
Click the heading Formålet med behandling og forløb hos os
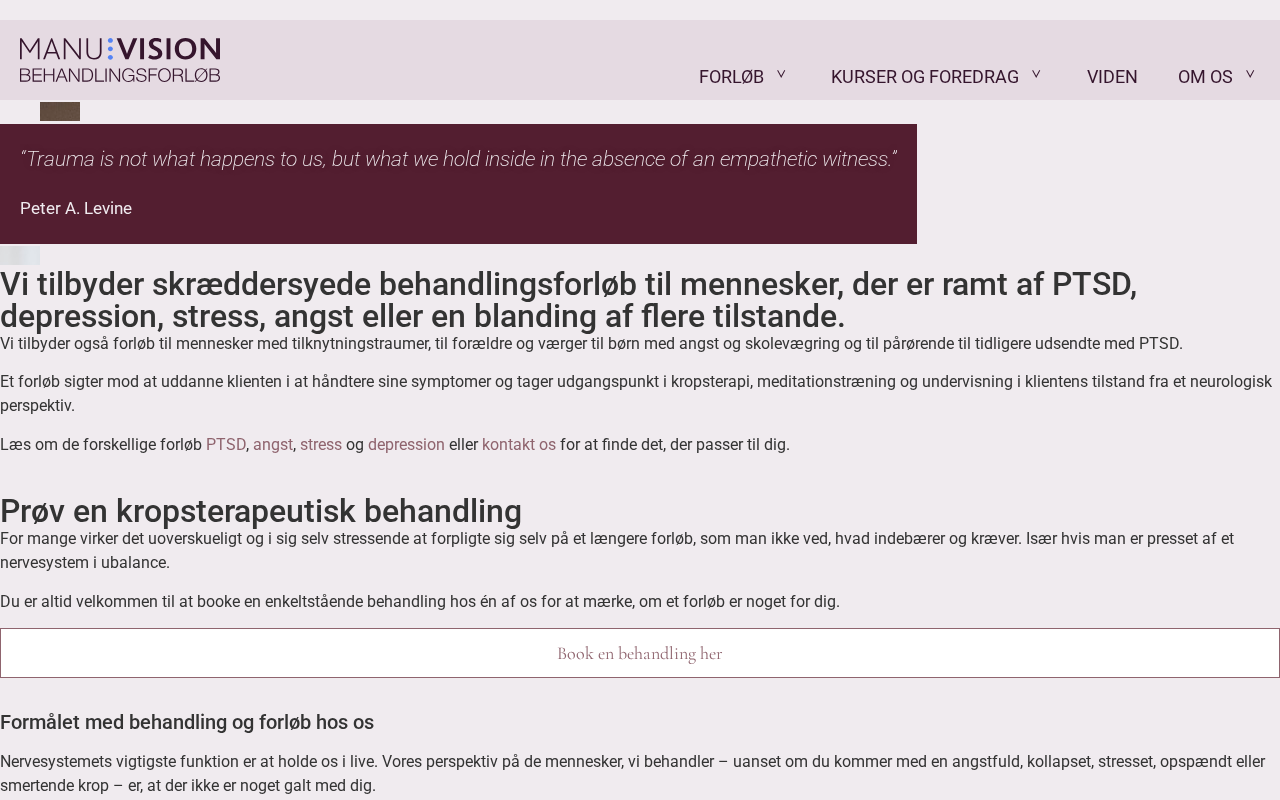tap(187, 722)
